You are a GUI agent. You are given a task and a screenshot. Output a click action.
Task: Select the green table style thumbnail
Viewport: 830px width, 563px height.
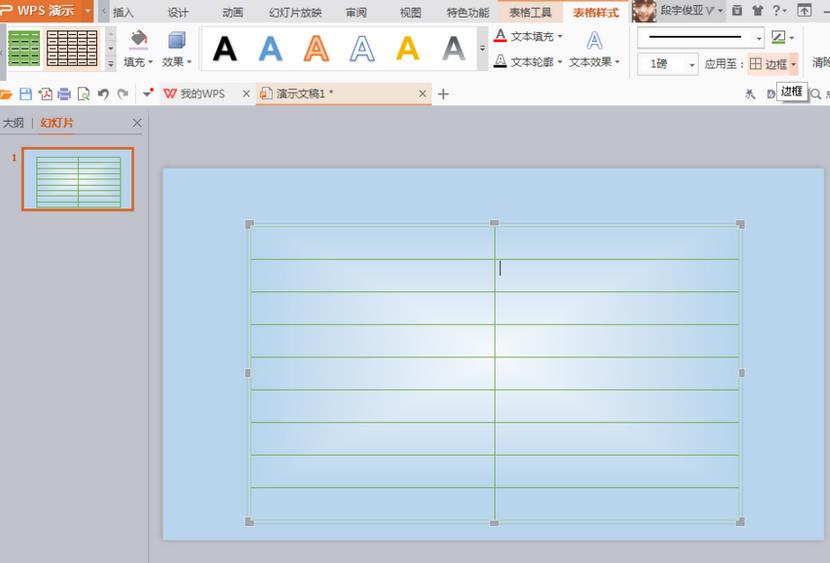click(24, 48)
